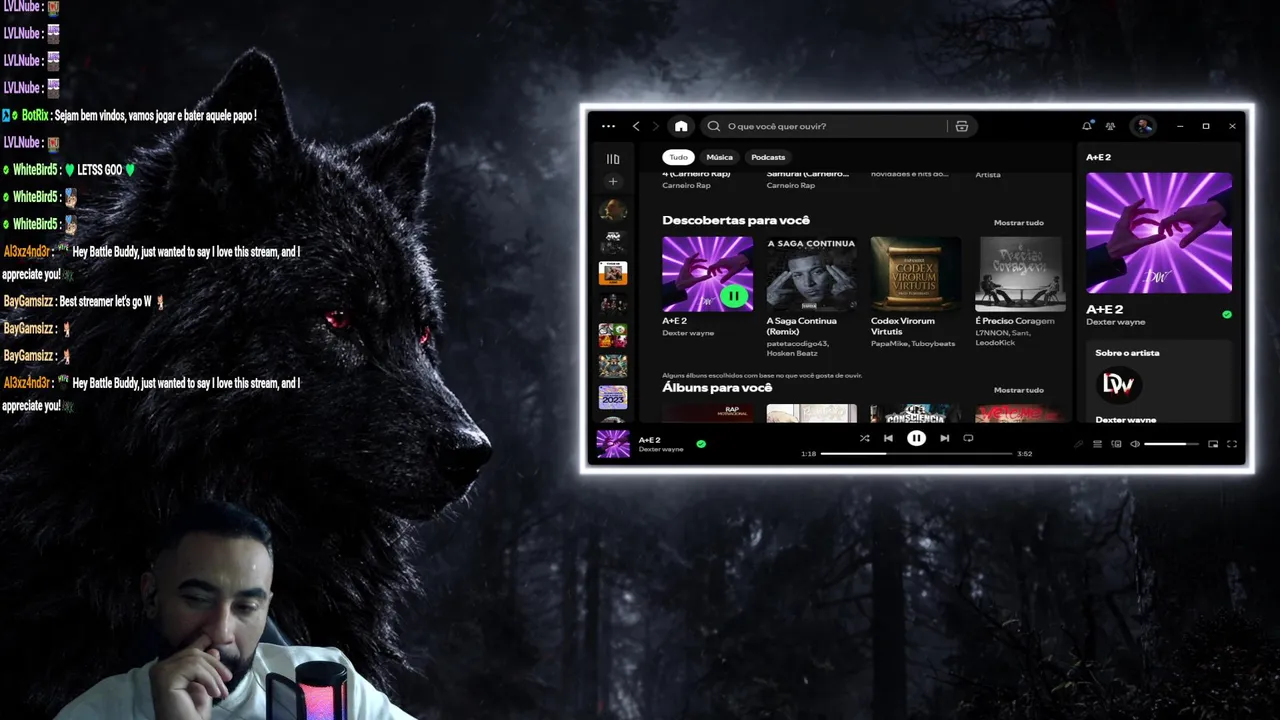The height and width of the screenshot is (720, 1280).
Task: Enter full screen with the player-bar icon
Action: [x=1232, y=444]
